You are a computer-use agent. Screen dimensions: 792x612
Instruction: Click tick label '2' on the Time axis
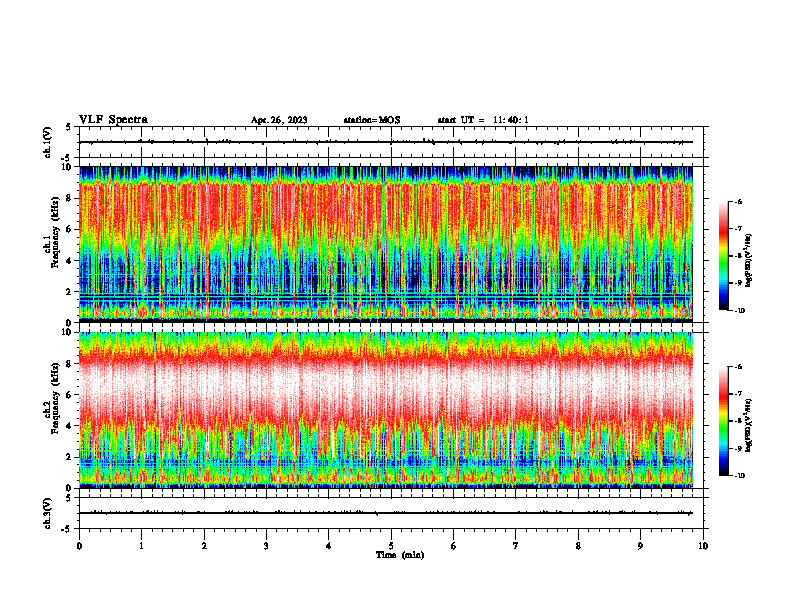coord(204,546)
